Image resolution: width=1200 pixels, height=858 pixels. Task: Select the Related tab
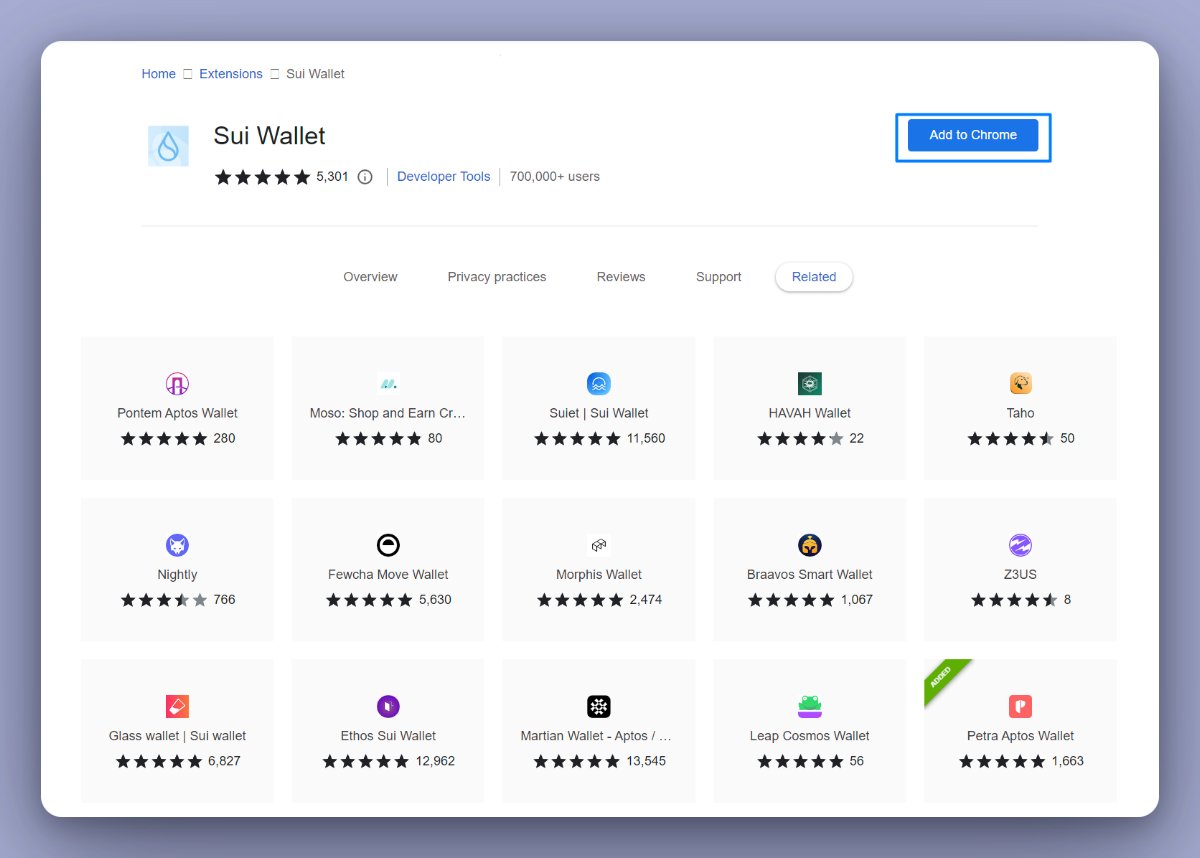814,277
